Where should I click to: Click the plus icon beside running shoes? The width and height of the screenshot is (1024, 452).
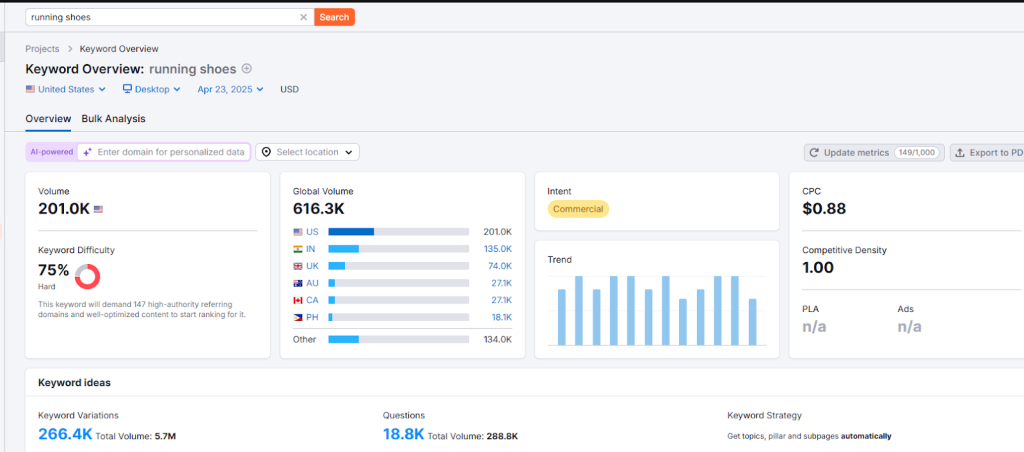tap(247, 69)
